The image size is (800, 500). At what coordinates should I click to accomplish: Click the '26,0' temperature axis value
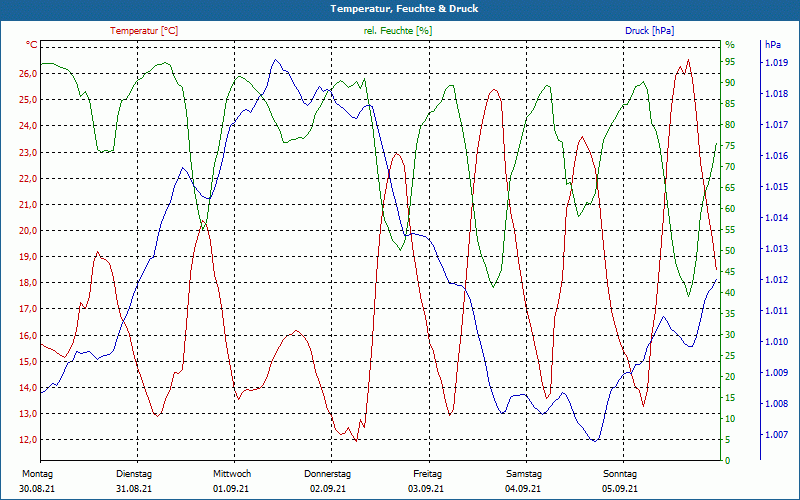(28, 73)
